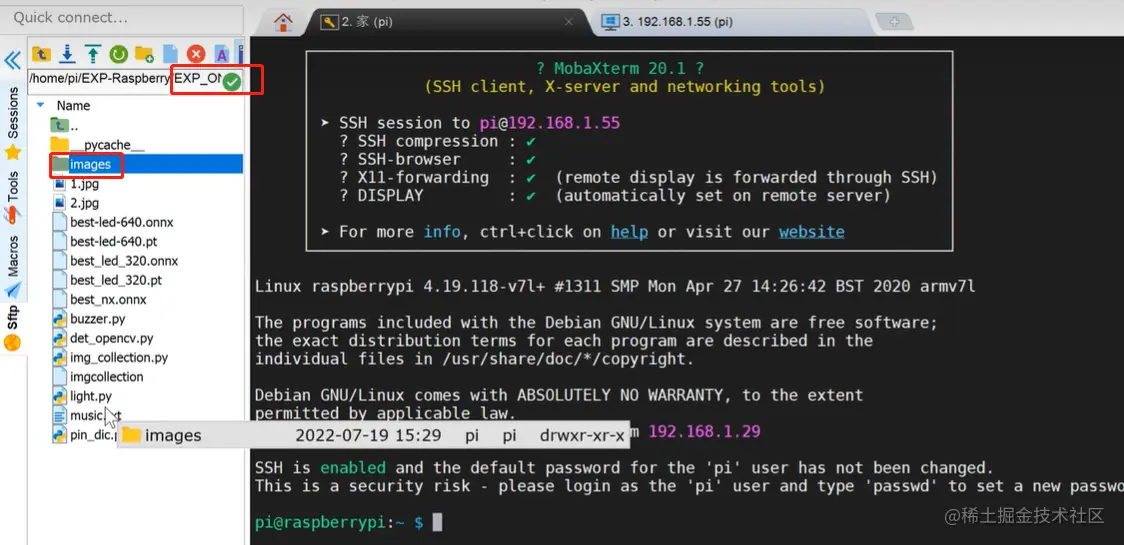Image resolution: width=1124 pixels, height=545 pixels.
Task: Delete the selected remote file
Action: click(x=196, y=54)
